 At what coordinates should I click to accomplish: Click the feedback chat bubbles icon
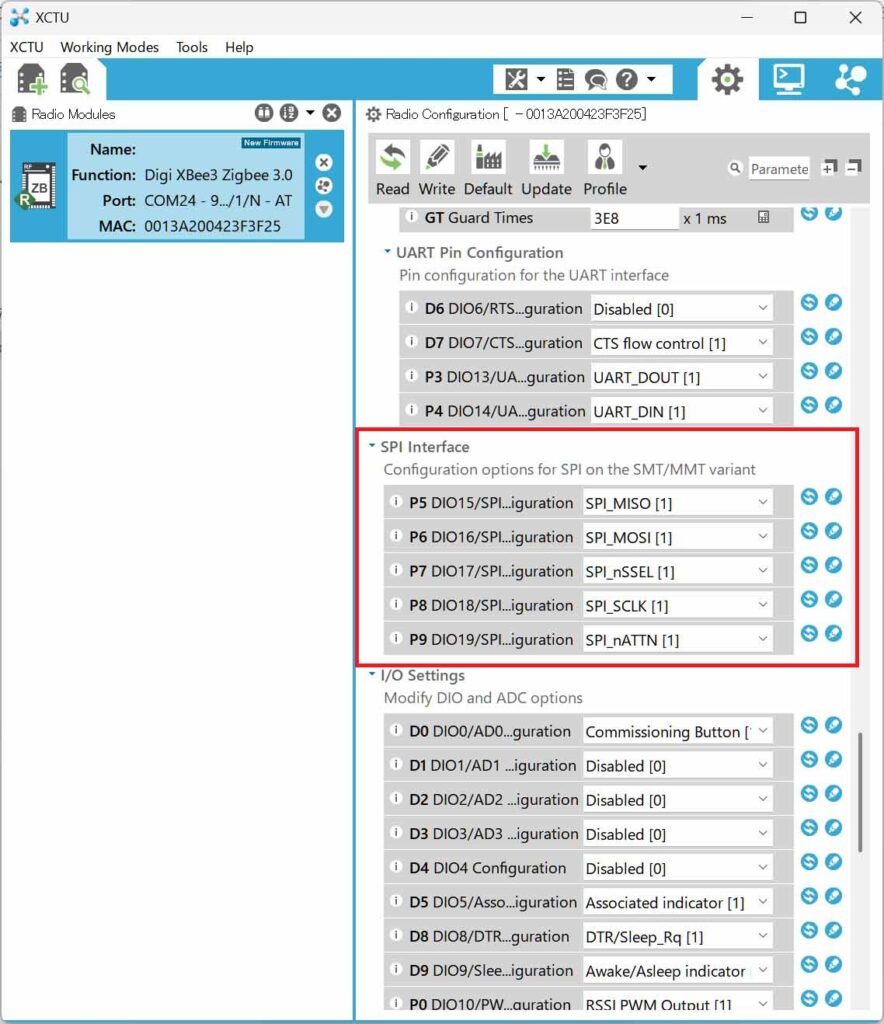[595, 80]
